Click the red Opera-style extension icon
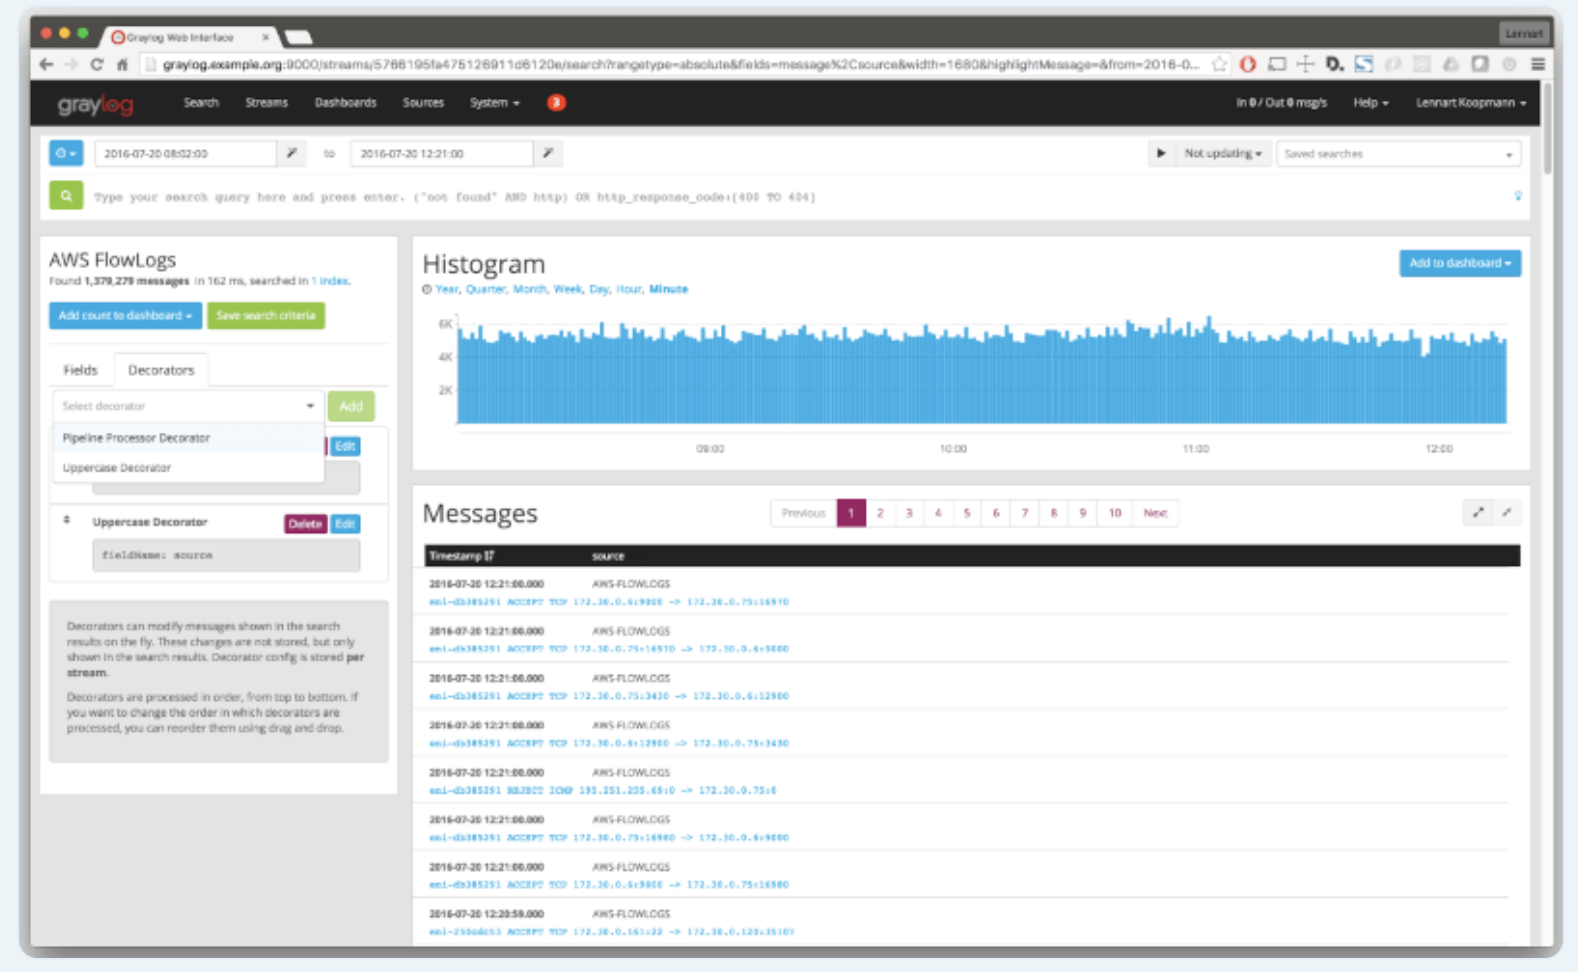Screen dimensions: 1578x972 coord(1248,64)
